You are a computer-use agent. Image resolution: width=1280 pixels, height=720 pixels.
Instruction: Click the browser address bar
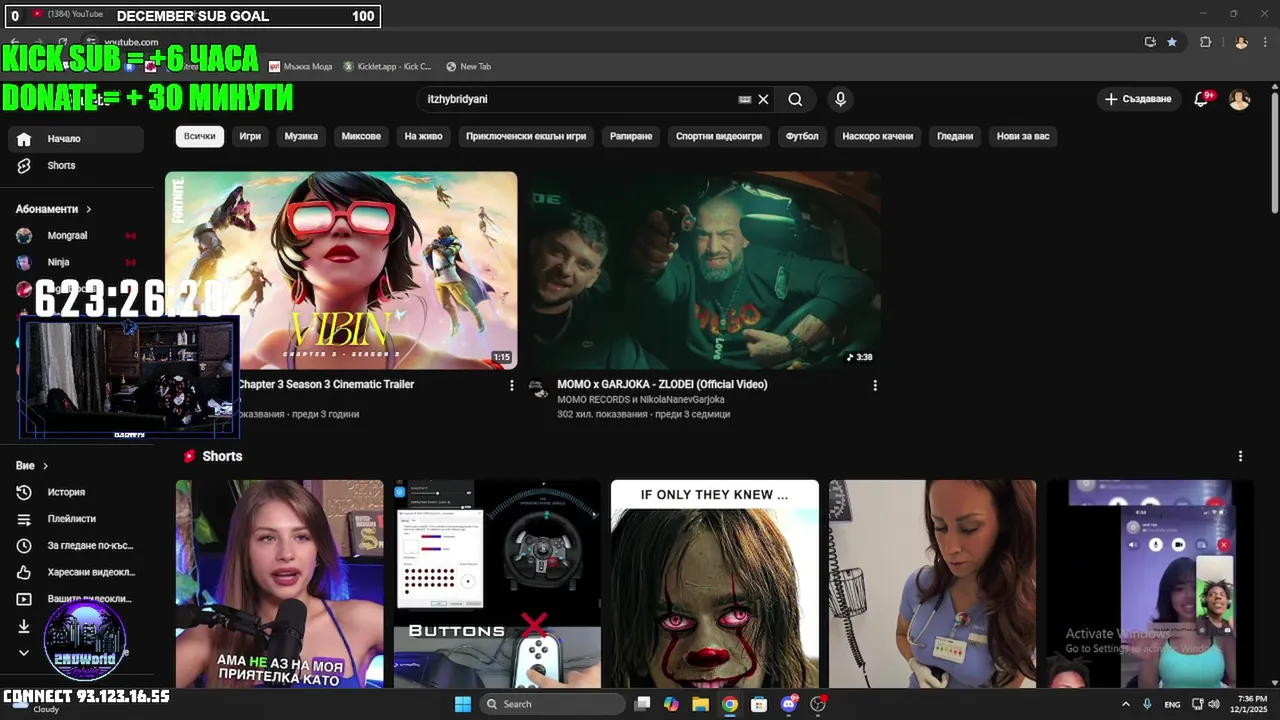[x=600, y=42]
